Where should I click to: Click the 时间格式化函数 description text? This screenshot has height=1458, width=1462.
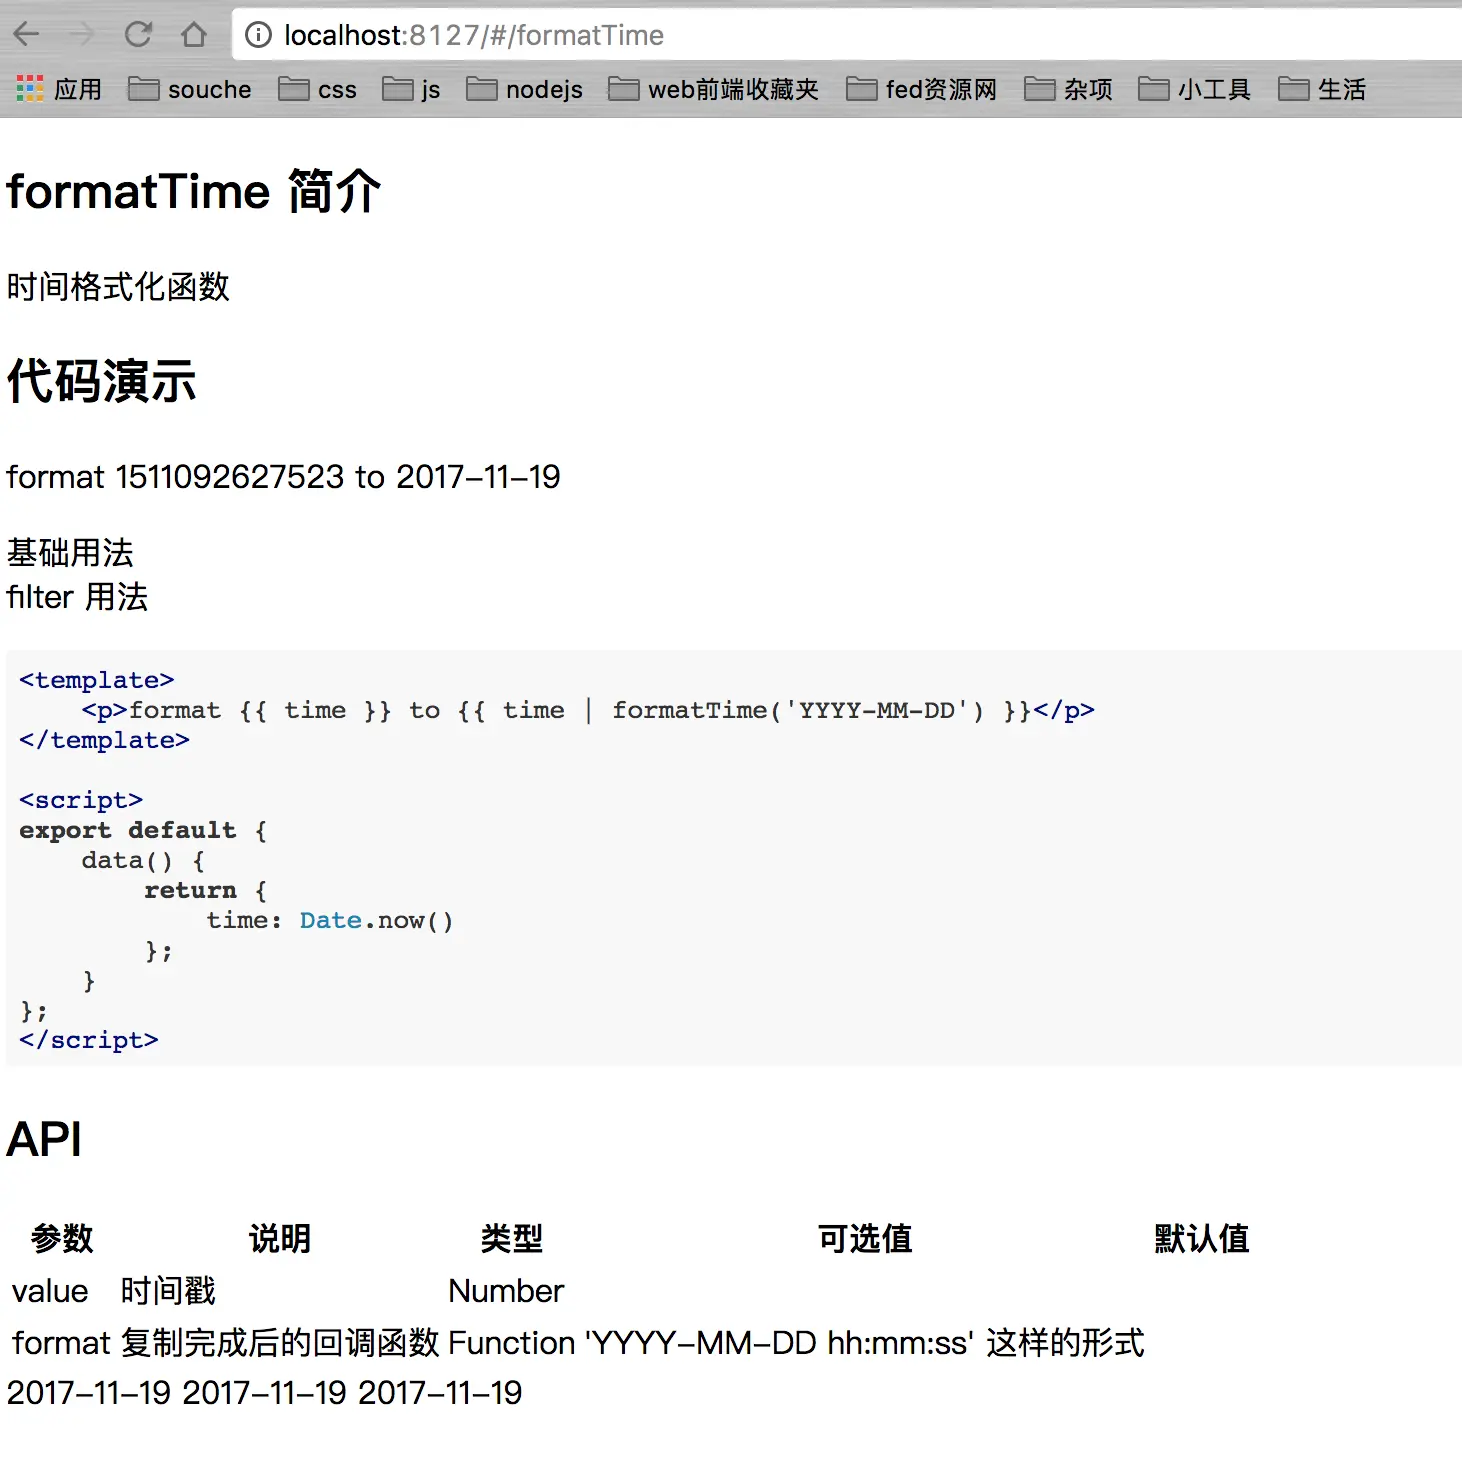pos(118,287)
